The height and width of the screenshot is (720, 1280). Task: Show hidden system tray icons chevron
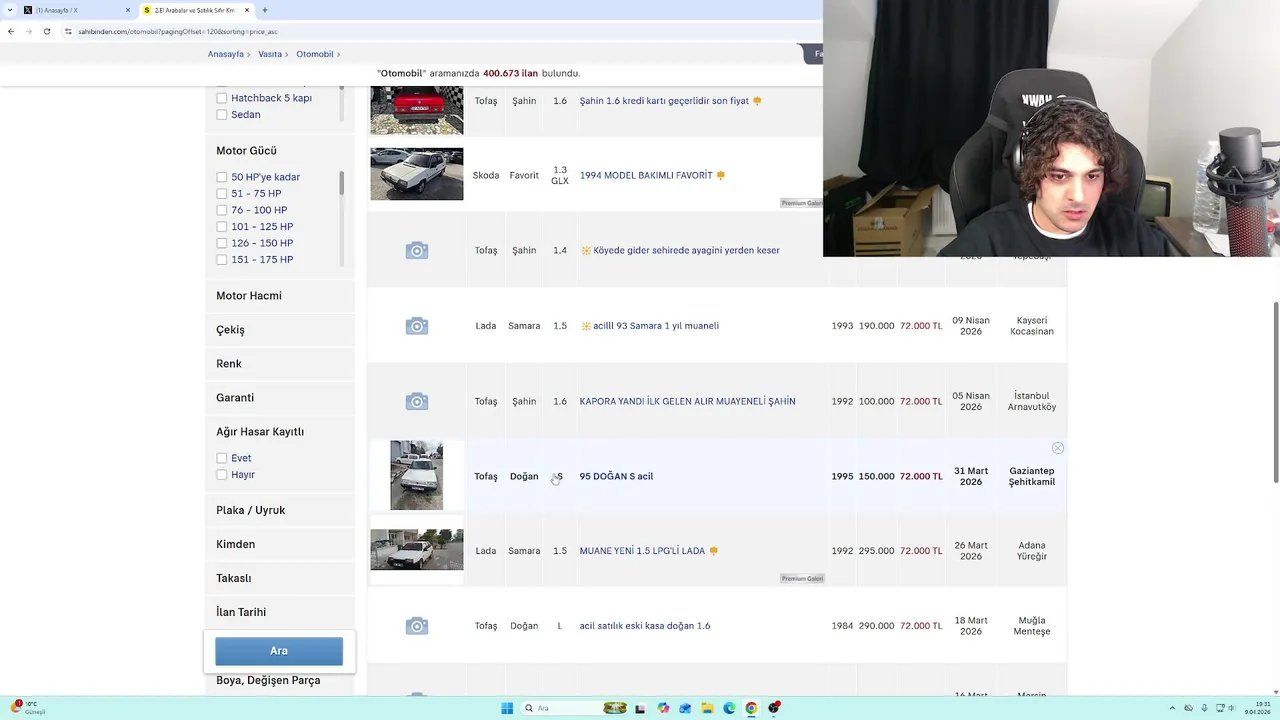point(1174,708)
